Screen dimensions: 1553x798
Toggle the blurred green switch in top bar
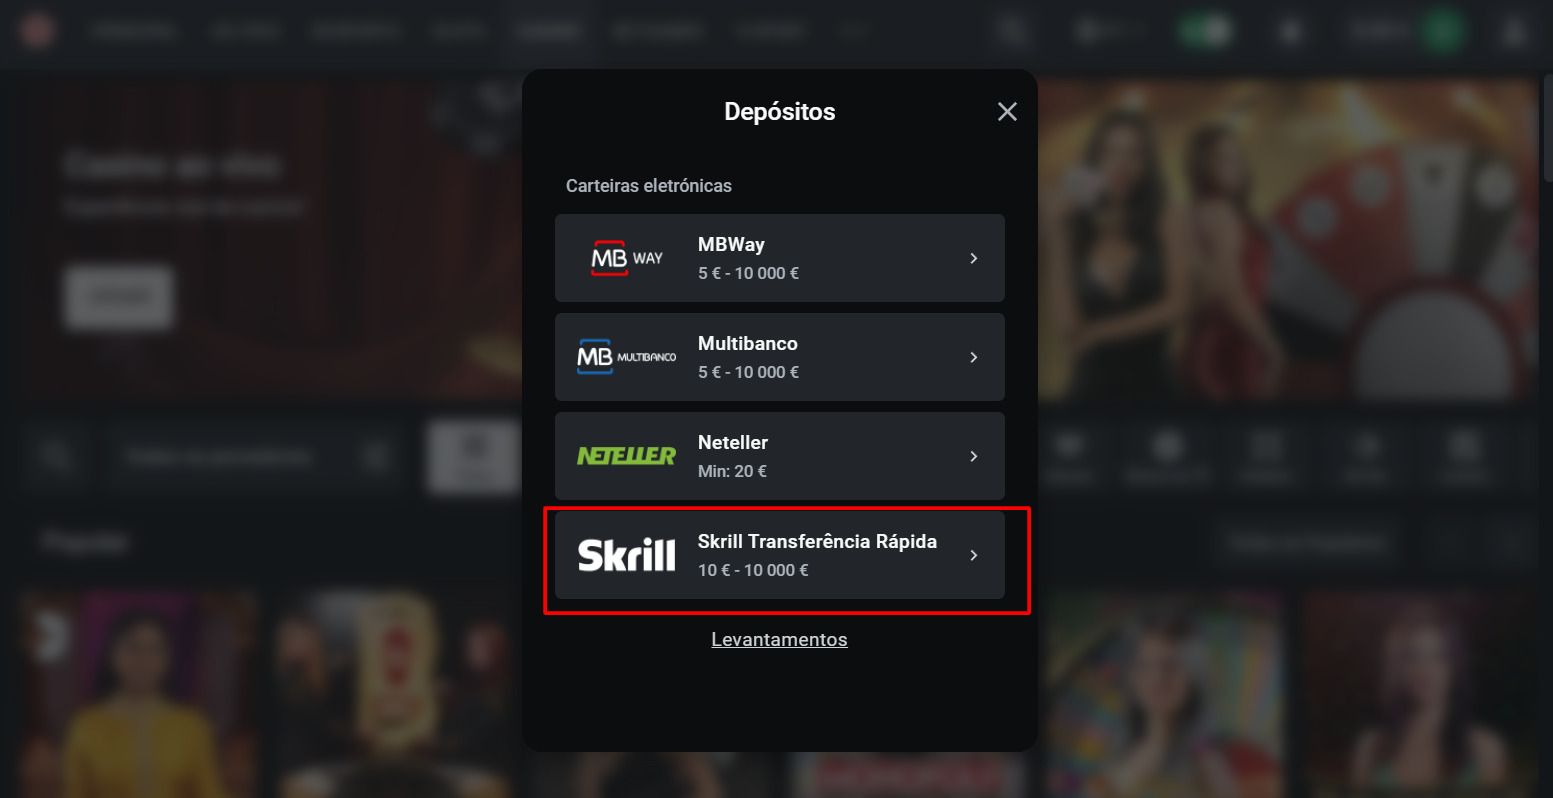(1203, 32)
